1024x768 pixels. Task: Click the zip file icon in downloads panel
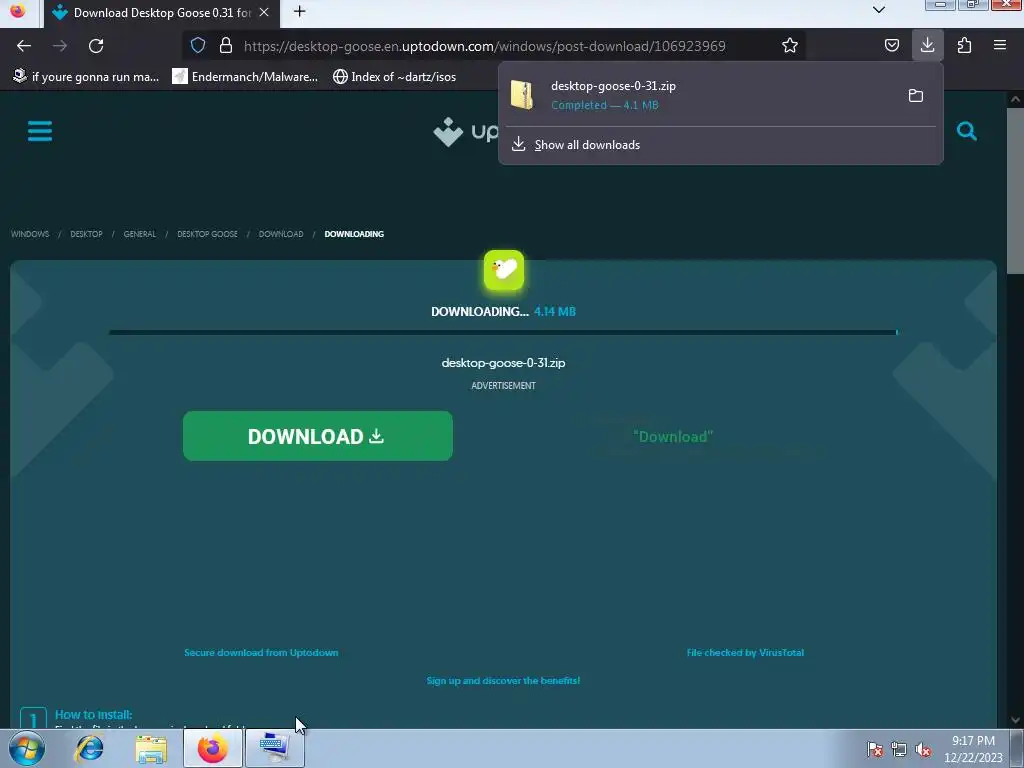[x=522, y=95]
